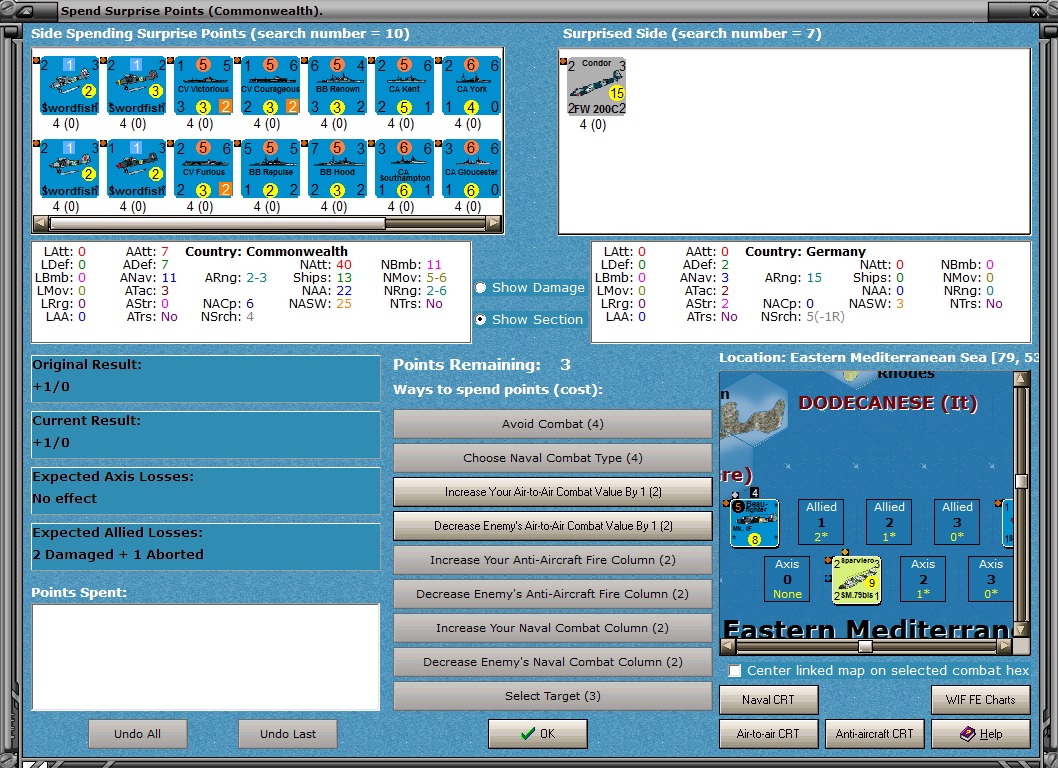This screenshot has width=1058, height=768.
Task: Select the BB Repulse battleship counter
Action: coord(270,169)
